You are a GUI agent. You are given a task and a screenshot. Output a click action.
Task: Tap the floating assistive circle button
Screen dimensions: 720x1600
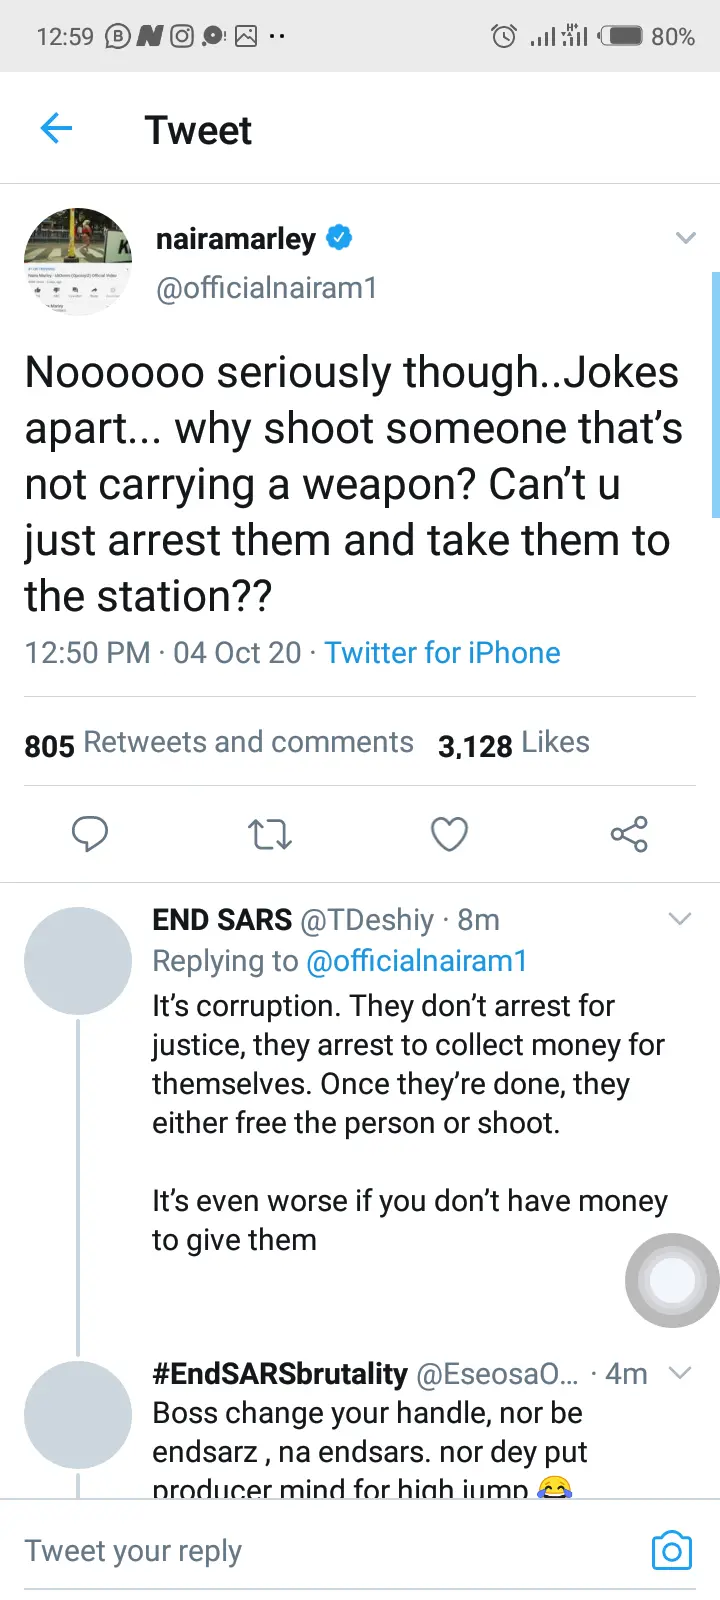pos(672,1280)
